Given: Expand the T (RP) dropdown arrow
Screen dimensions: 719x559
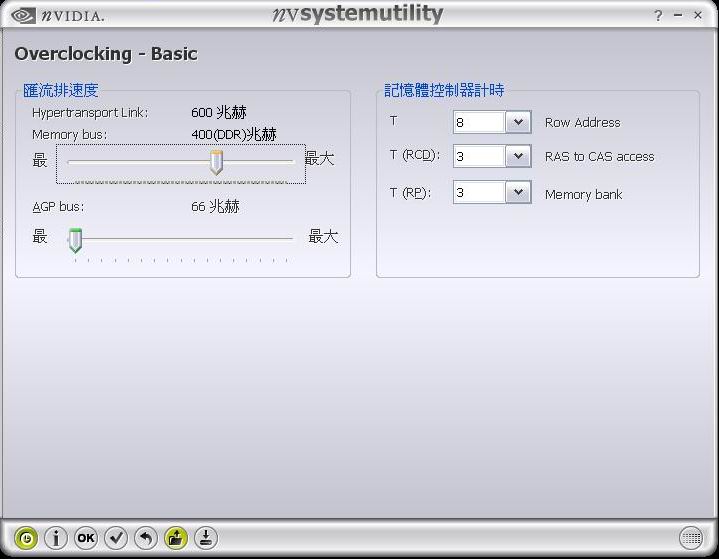Looking at the screenshot, I should click(518, 192).
